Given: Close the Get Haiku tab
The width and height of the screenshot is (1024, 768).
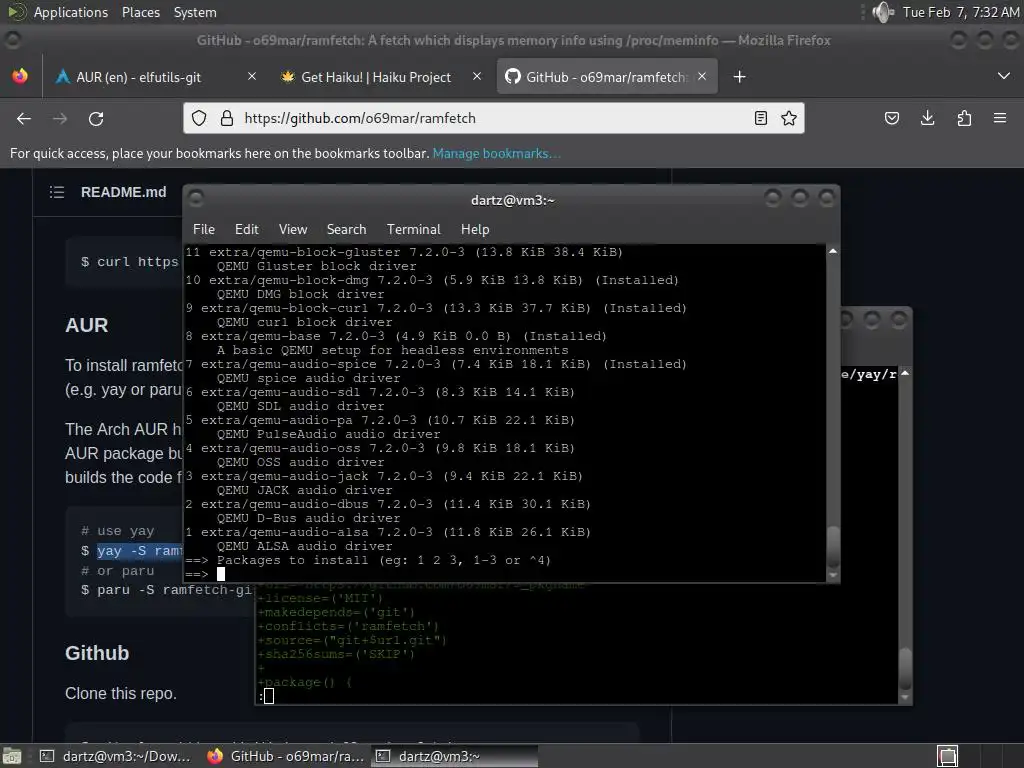Looking at the screenshot, I should [x=477, y=76].
